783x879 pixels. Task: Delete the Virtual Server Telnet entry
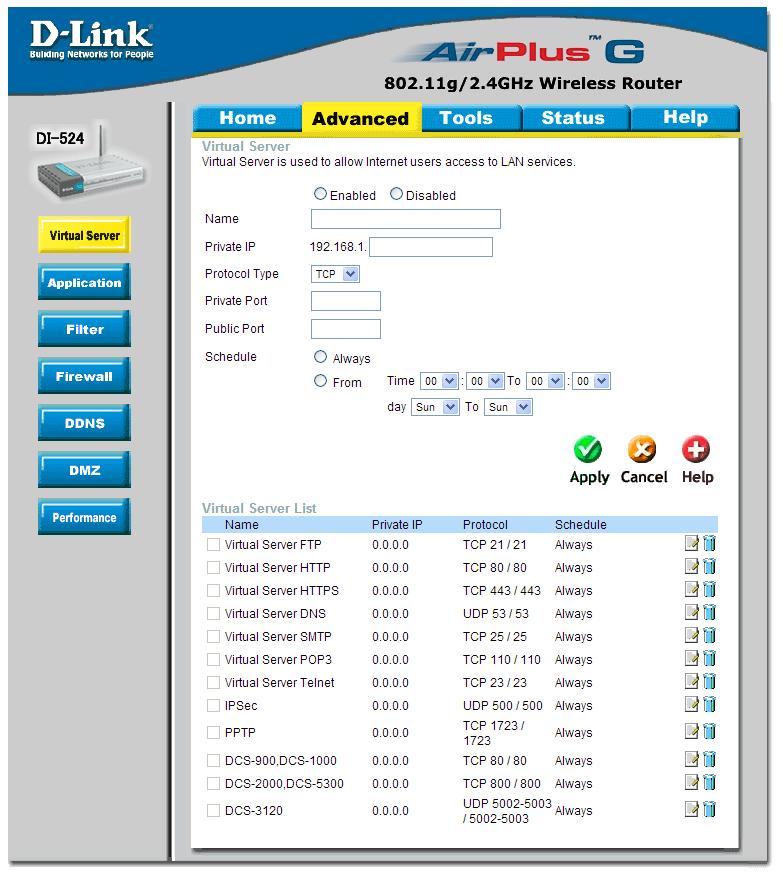tap(709, 682)
